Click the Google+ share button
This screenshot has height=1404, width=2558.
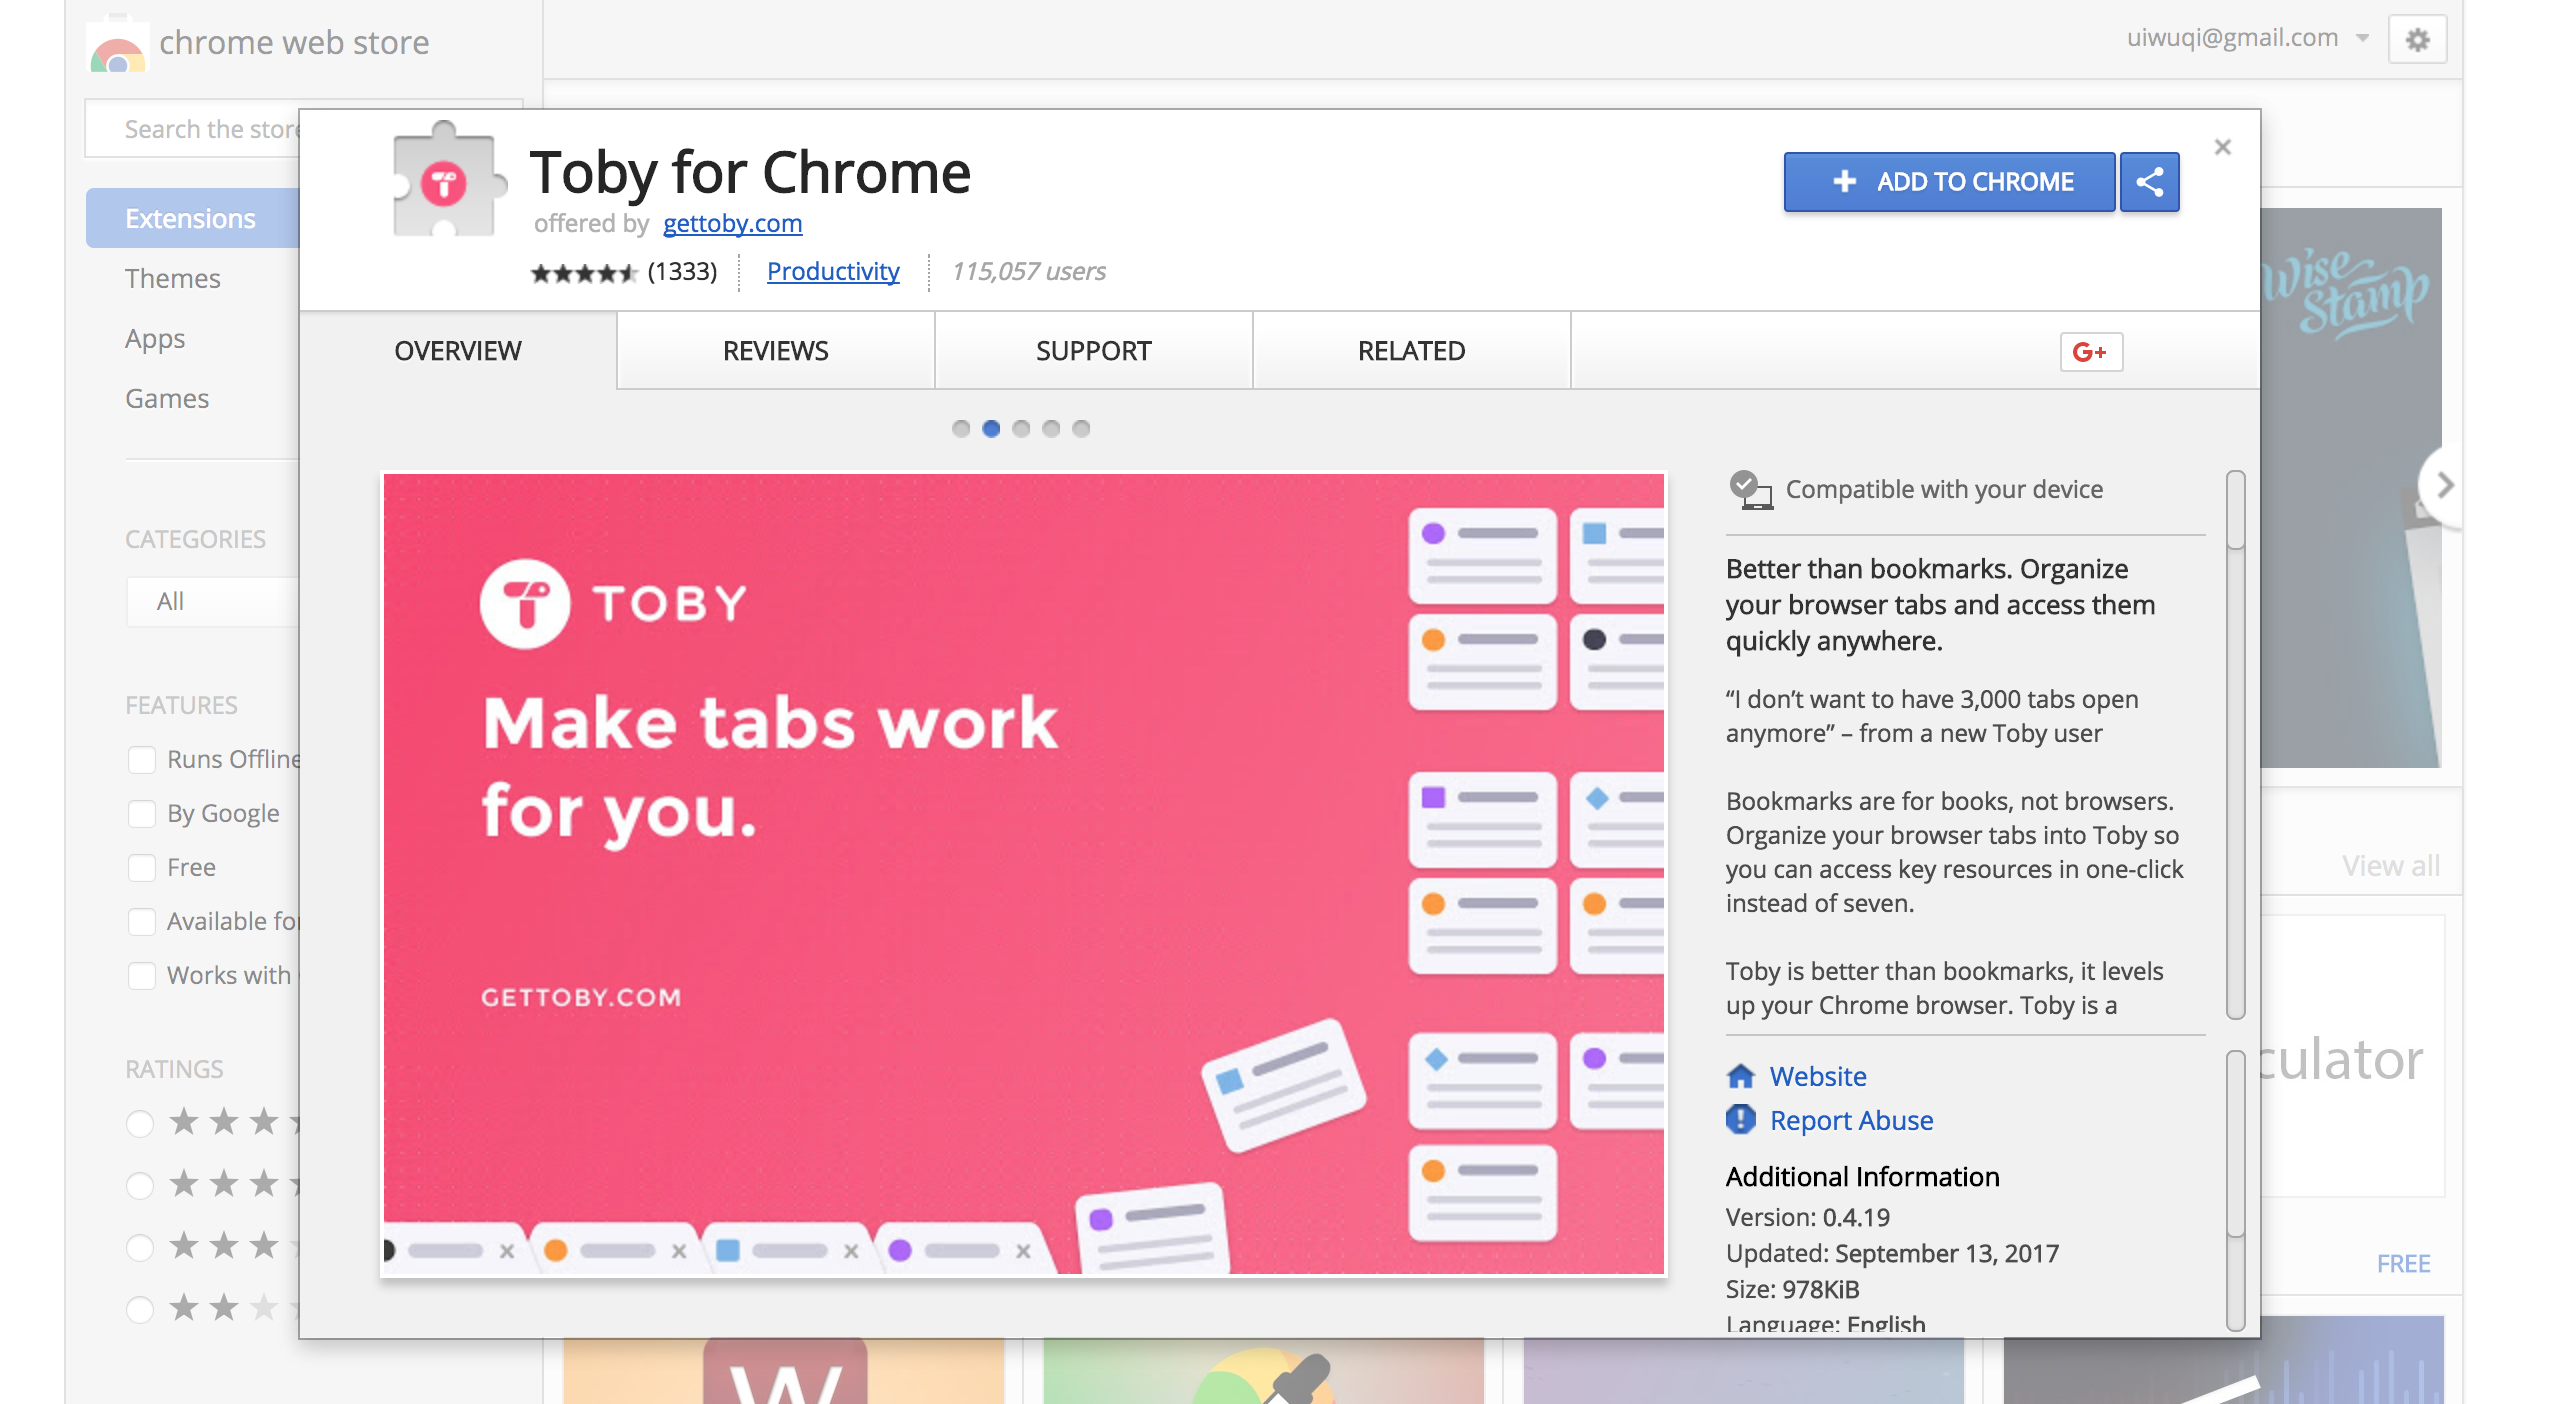(2091, 352)
